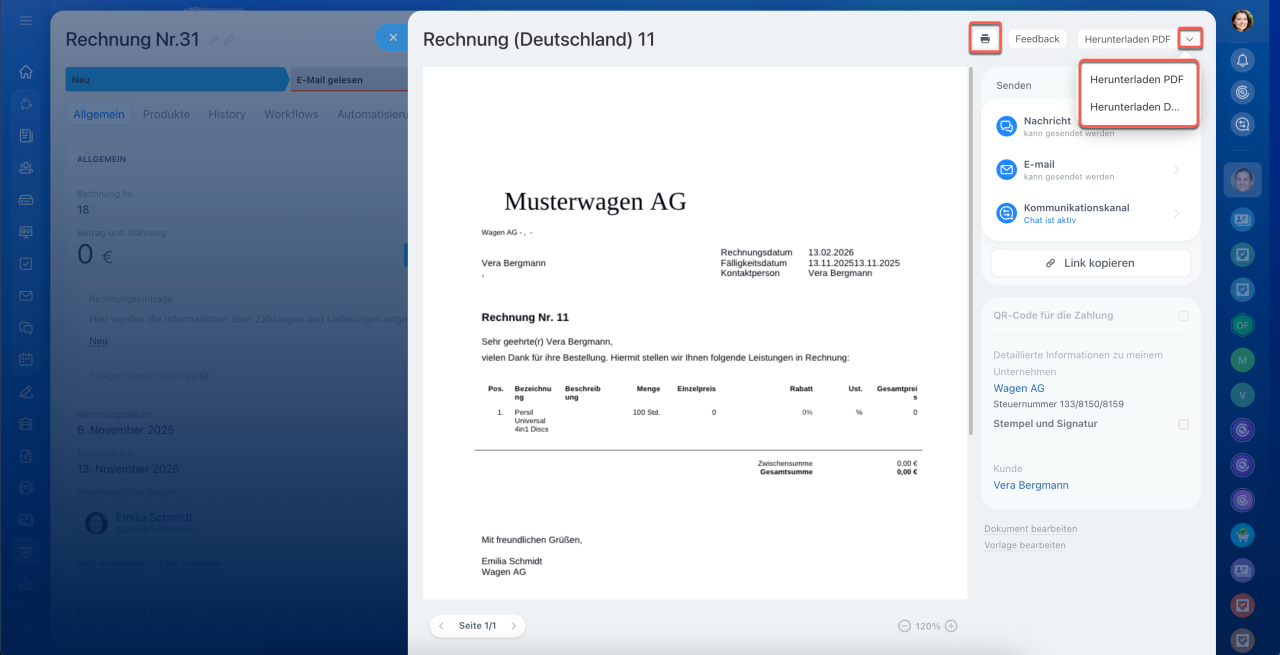Zoom out with the minus icon
Image resolution: width=1280 pixels, height=655 pixels.
(904, 626)
